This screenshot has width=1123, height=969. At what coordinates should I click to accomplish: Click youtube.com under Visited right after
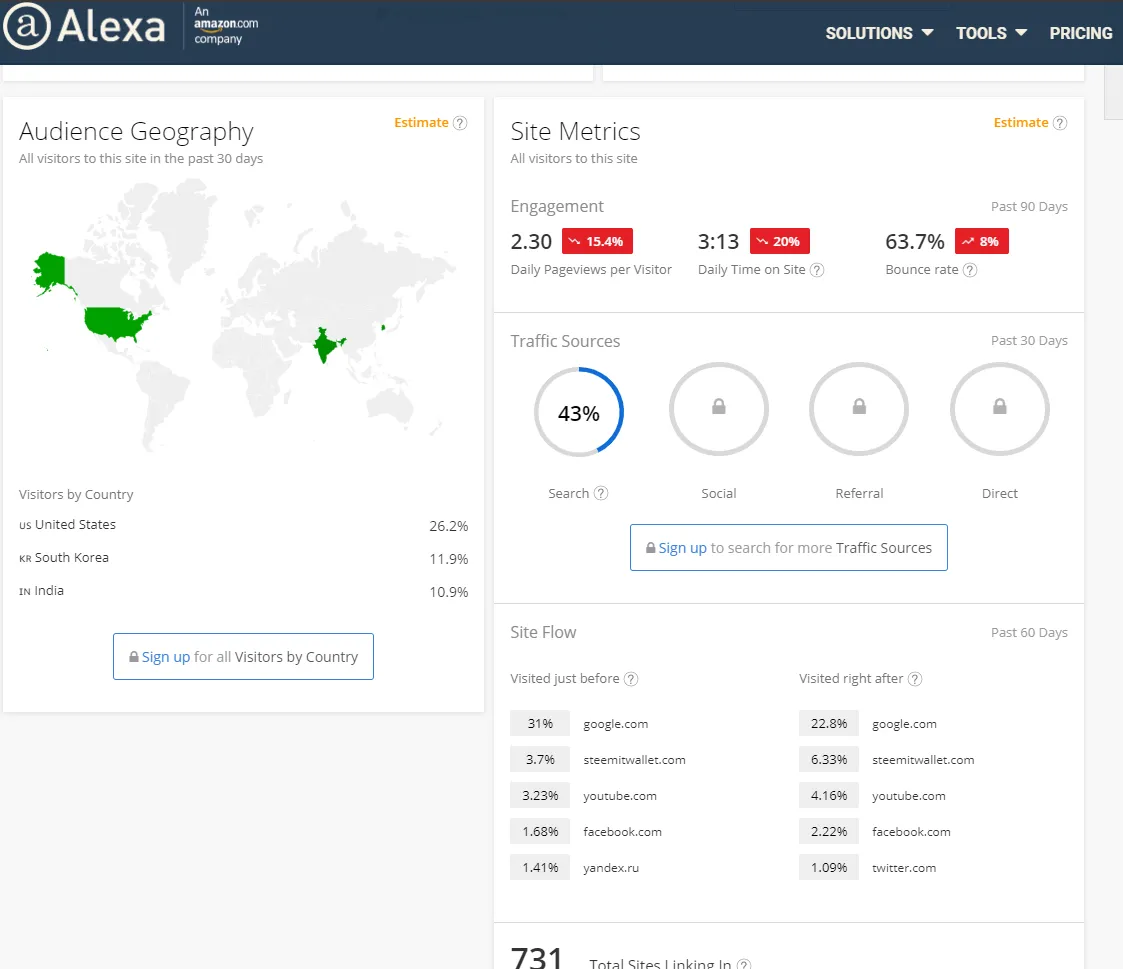pyautogui.click(x=908, y=796)
